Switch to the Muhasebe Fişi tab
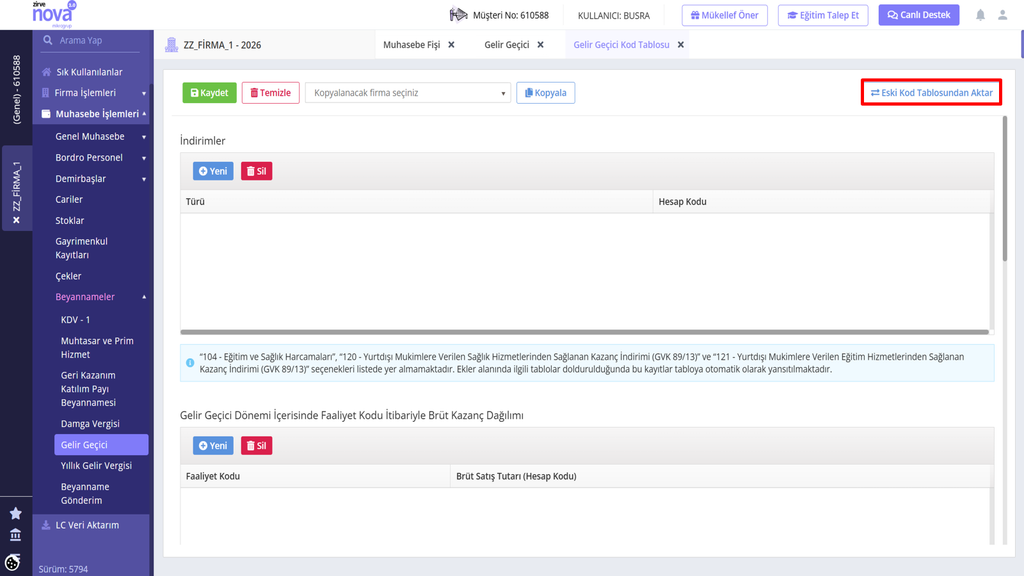This screenshot has height=576, width=1024. point(411,45)
